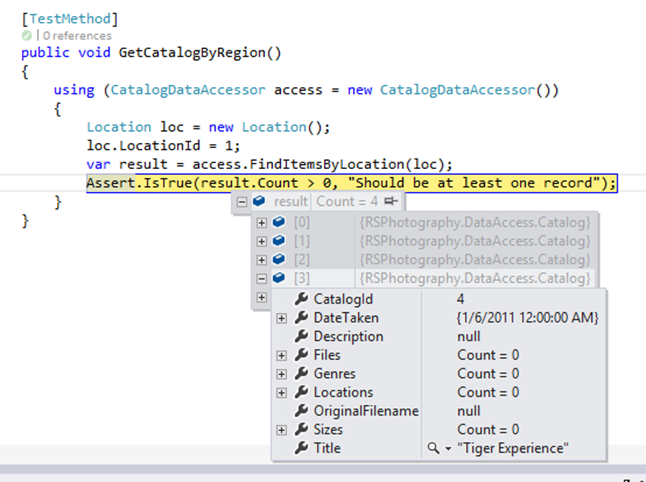Expand the [1] catalog item
Screen dimensions: 646x482
[262, 241]
